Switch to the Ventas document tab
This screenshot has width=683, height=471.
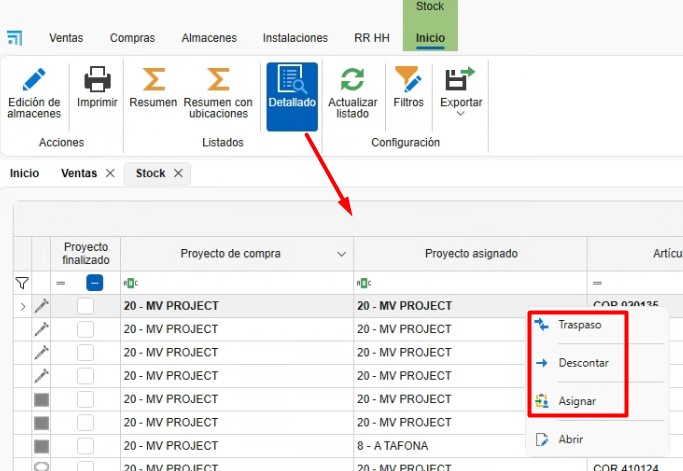79,173
